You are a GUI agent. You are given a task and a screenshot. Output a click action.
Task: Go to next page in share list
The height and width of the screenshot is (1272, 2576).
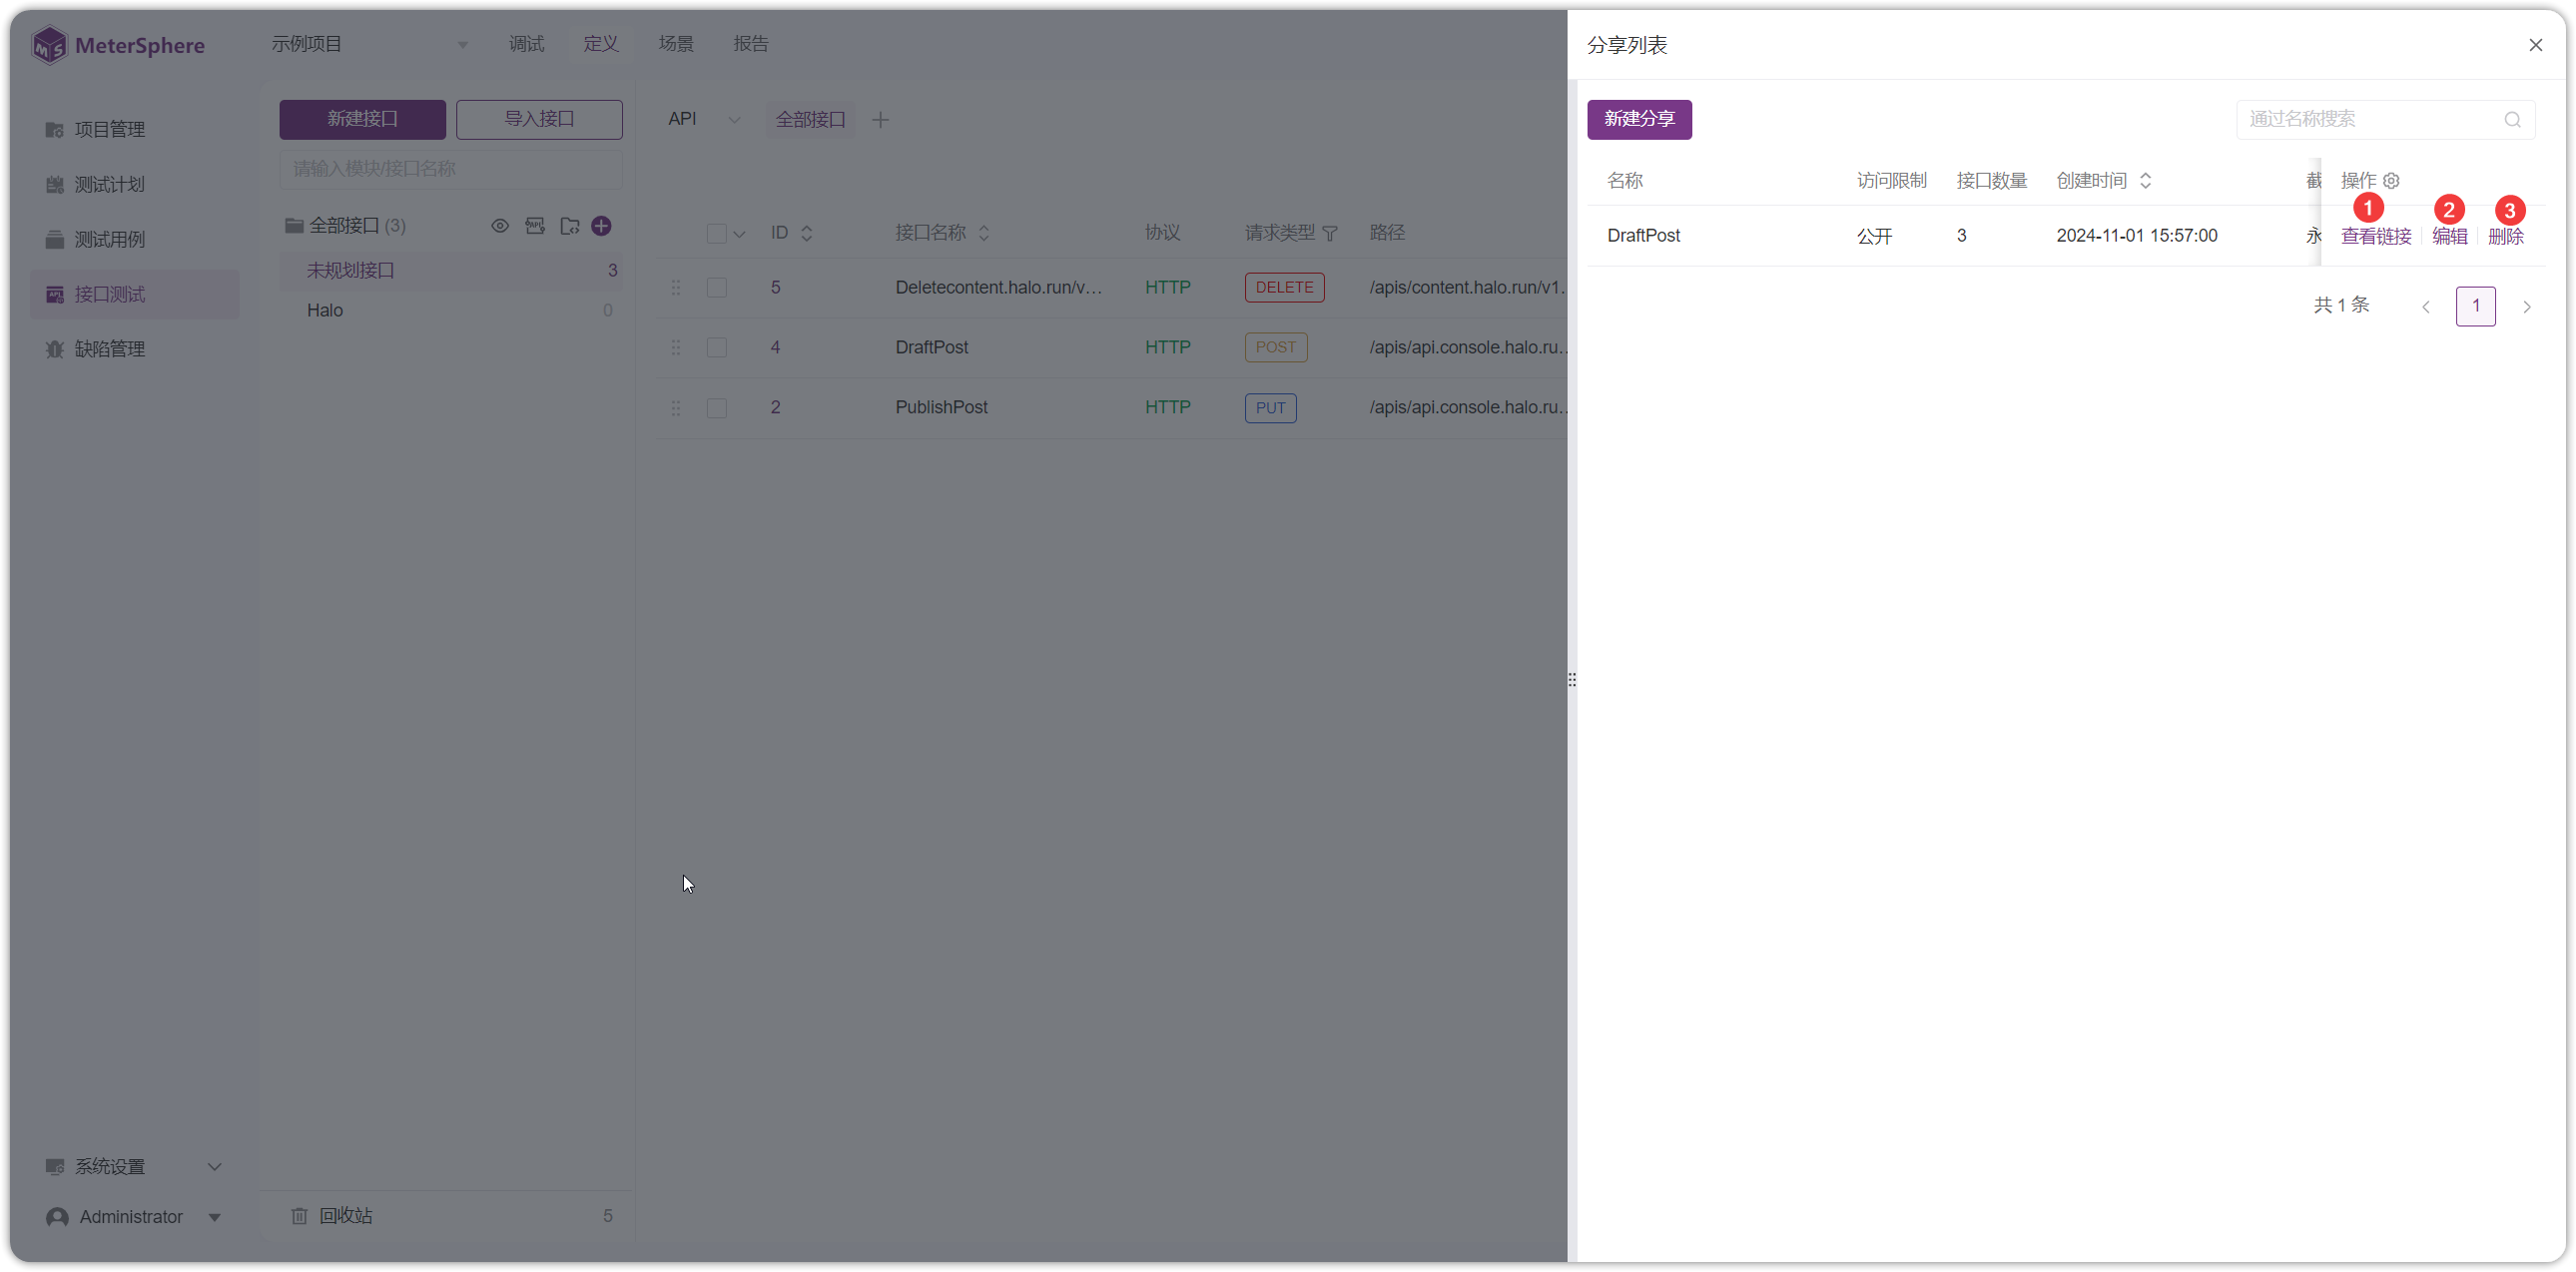[2525, 307]
